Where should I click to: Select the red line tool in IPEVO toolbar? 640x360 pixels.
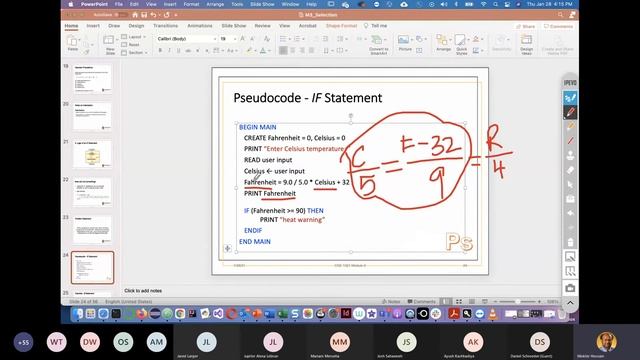pos(570,141)
